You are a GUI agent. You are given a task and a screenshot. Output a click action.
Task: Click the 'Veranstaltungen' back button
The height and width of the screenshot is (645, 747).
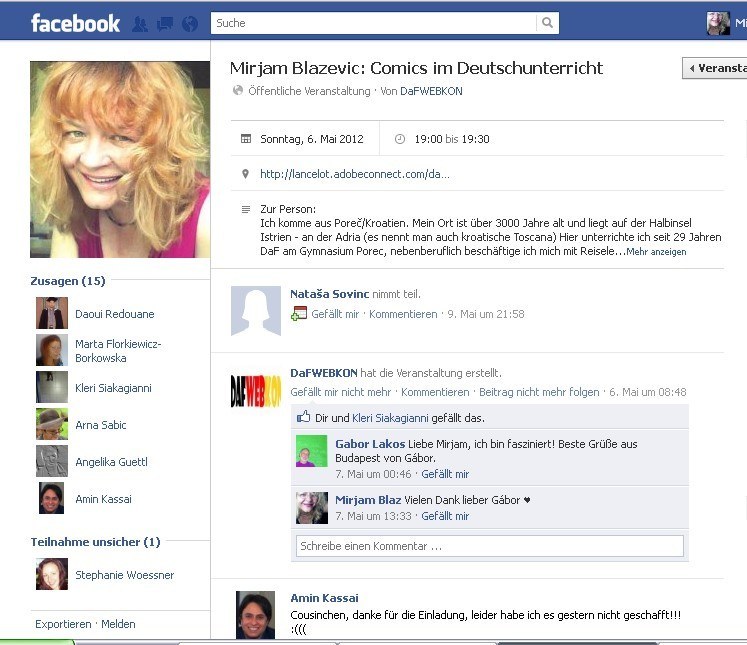[x=714, y=68]
